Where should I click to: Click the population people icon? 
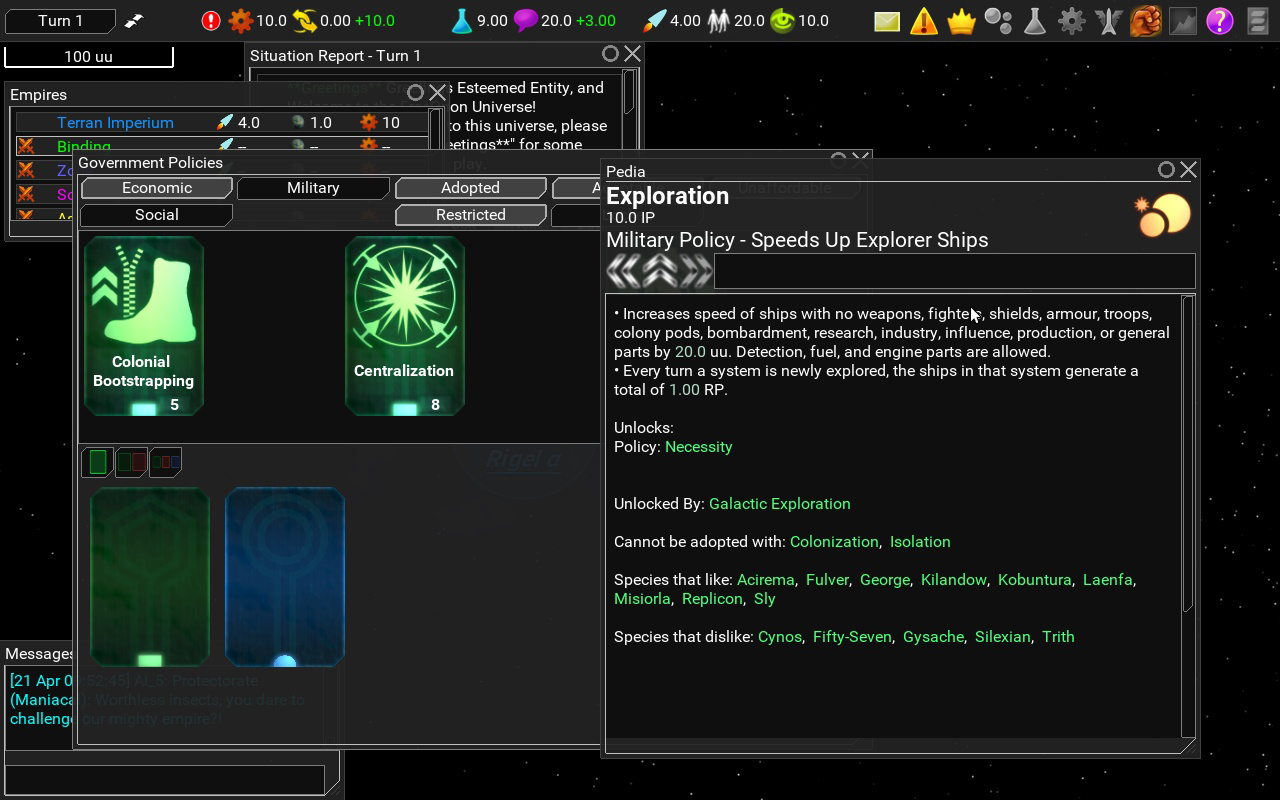[718, 20]
